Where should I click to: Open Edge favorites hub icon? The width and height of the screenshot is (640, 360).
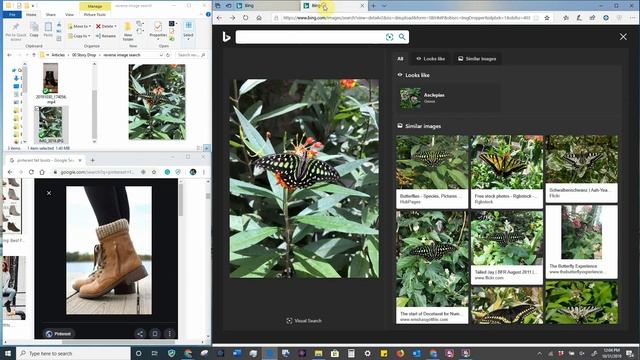[x=566, y=18]
